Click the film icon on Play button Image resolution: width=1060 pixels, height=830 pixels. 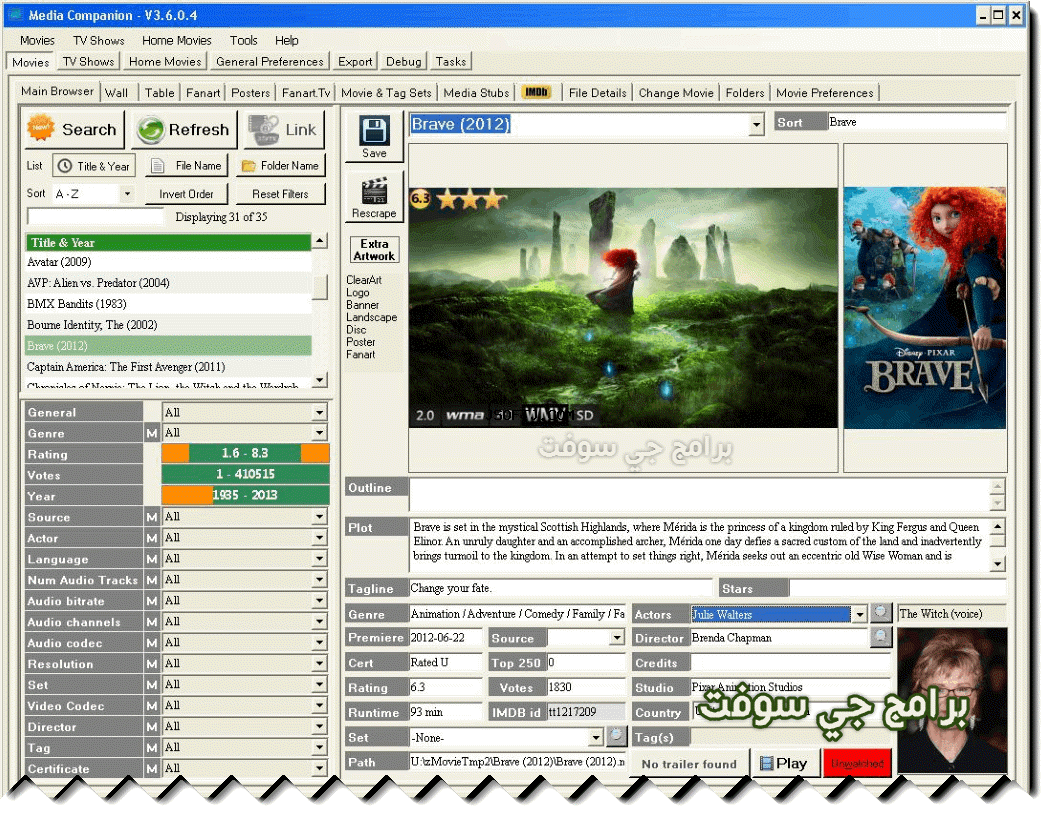[x=766, y=764]
